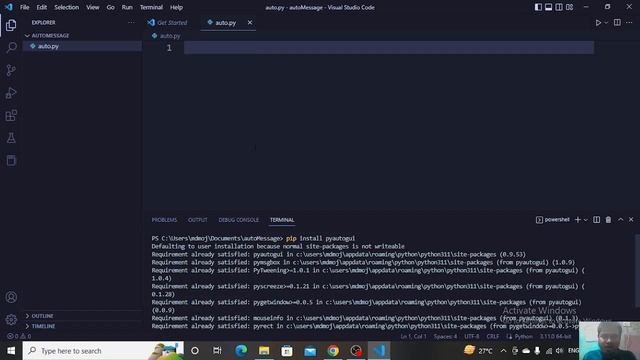Open the View menu
Image resolution: width=640 pixels, height=360 pixels.
click(x=93, y=7)
